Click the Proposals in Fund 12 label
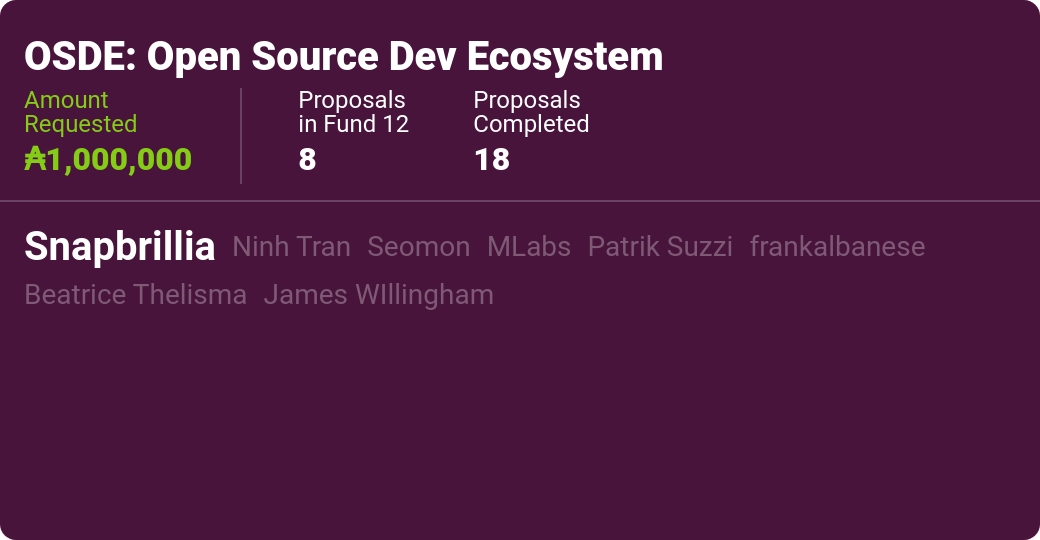Image resolution: width=1040 pixels, height=540 pixels. (x=354, y=111)
